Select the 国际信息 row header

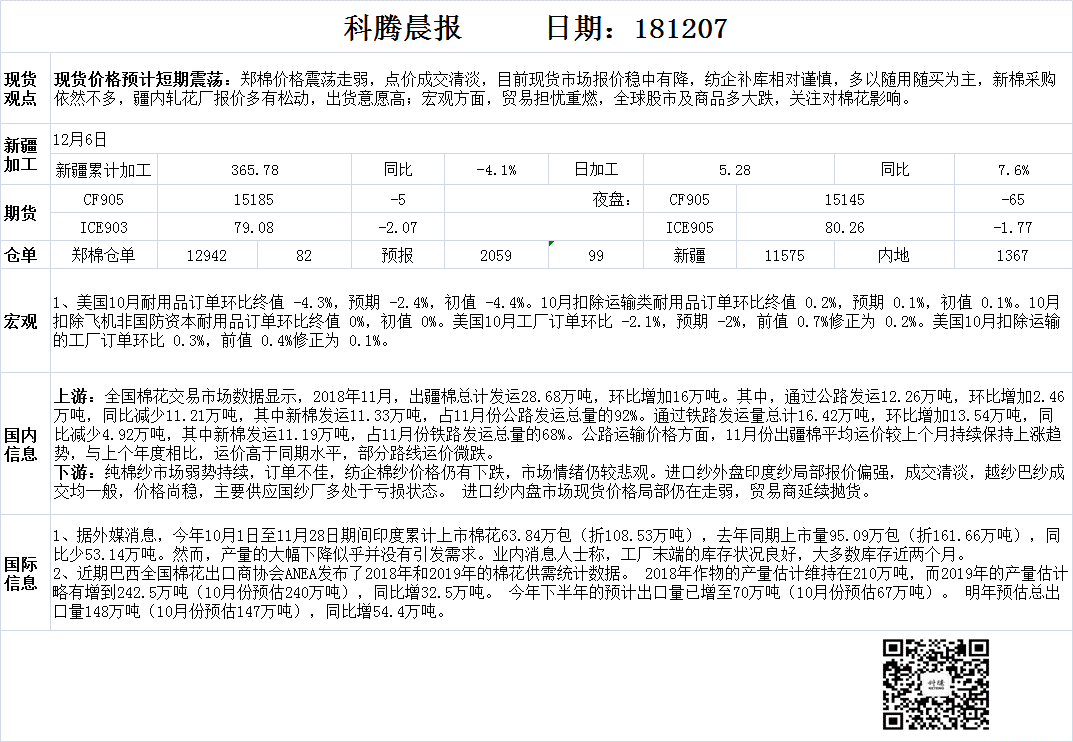click(x=21, y=572)
